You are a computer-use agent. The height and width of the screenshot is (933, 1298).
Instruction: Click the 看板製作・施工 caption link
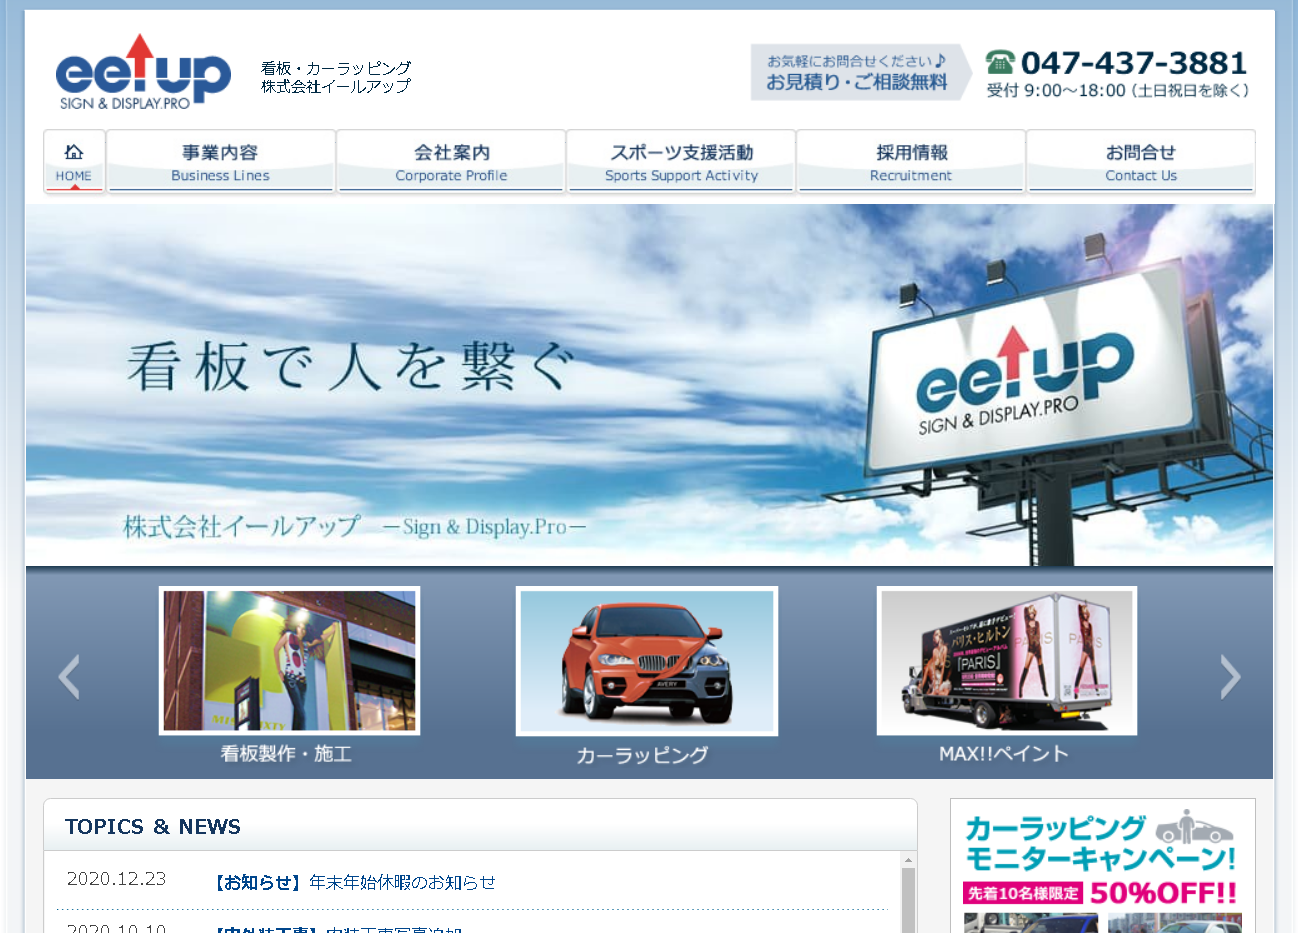point(286,754)
